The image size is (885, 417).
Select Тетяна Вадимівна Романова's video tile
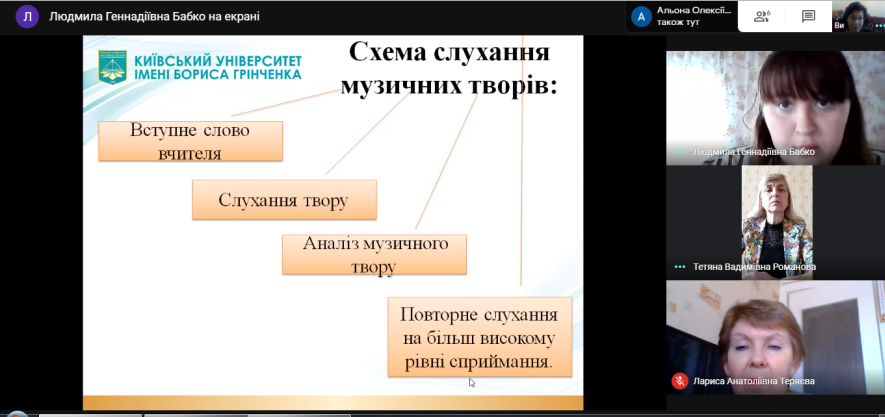pos(775,222)
